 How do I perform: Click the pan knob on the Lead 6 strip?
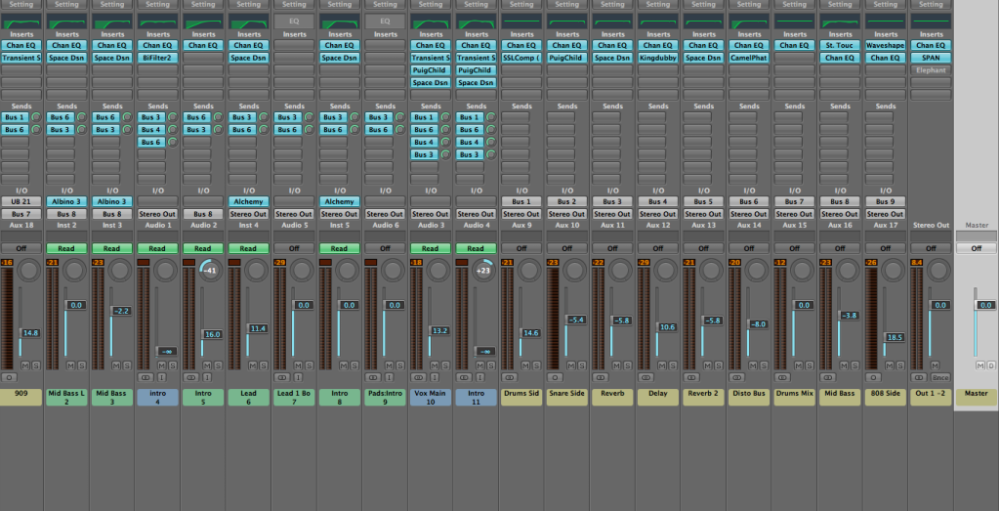click(x=256, y=270)
